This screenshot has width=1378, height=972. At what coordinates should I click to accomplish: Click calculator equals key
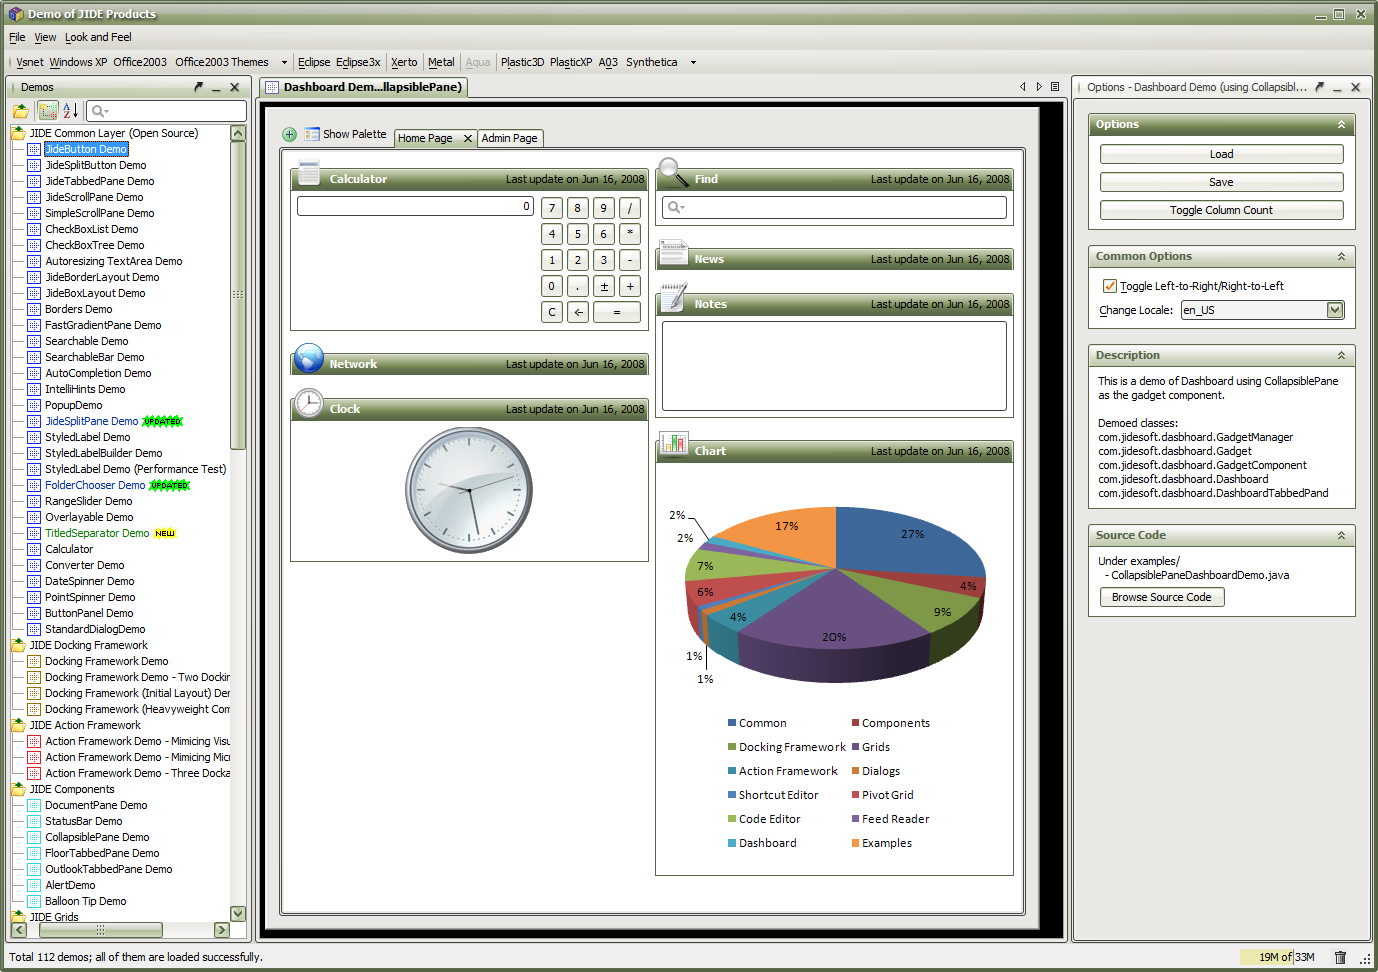pyautogui.click(x=617, y=312)
